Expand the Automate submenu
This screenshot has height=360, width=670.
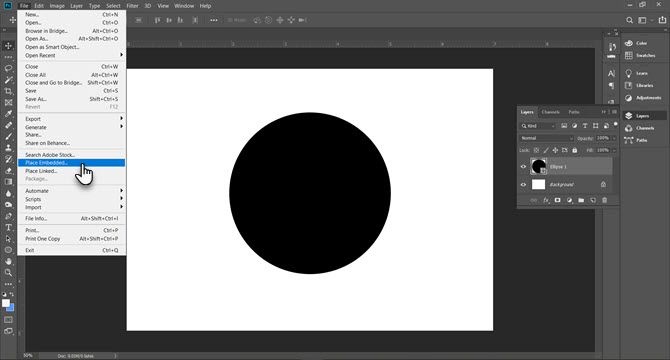[71, 190]
